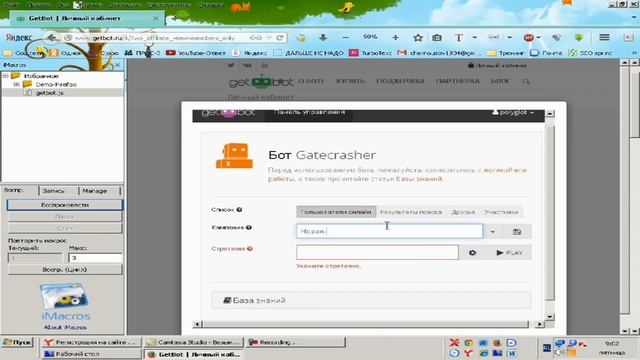Screen dimensions: 640x360
Task: Click the strategy settings gear icon
Action: 472,253
